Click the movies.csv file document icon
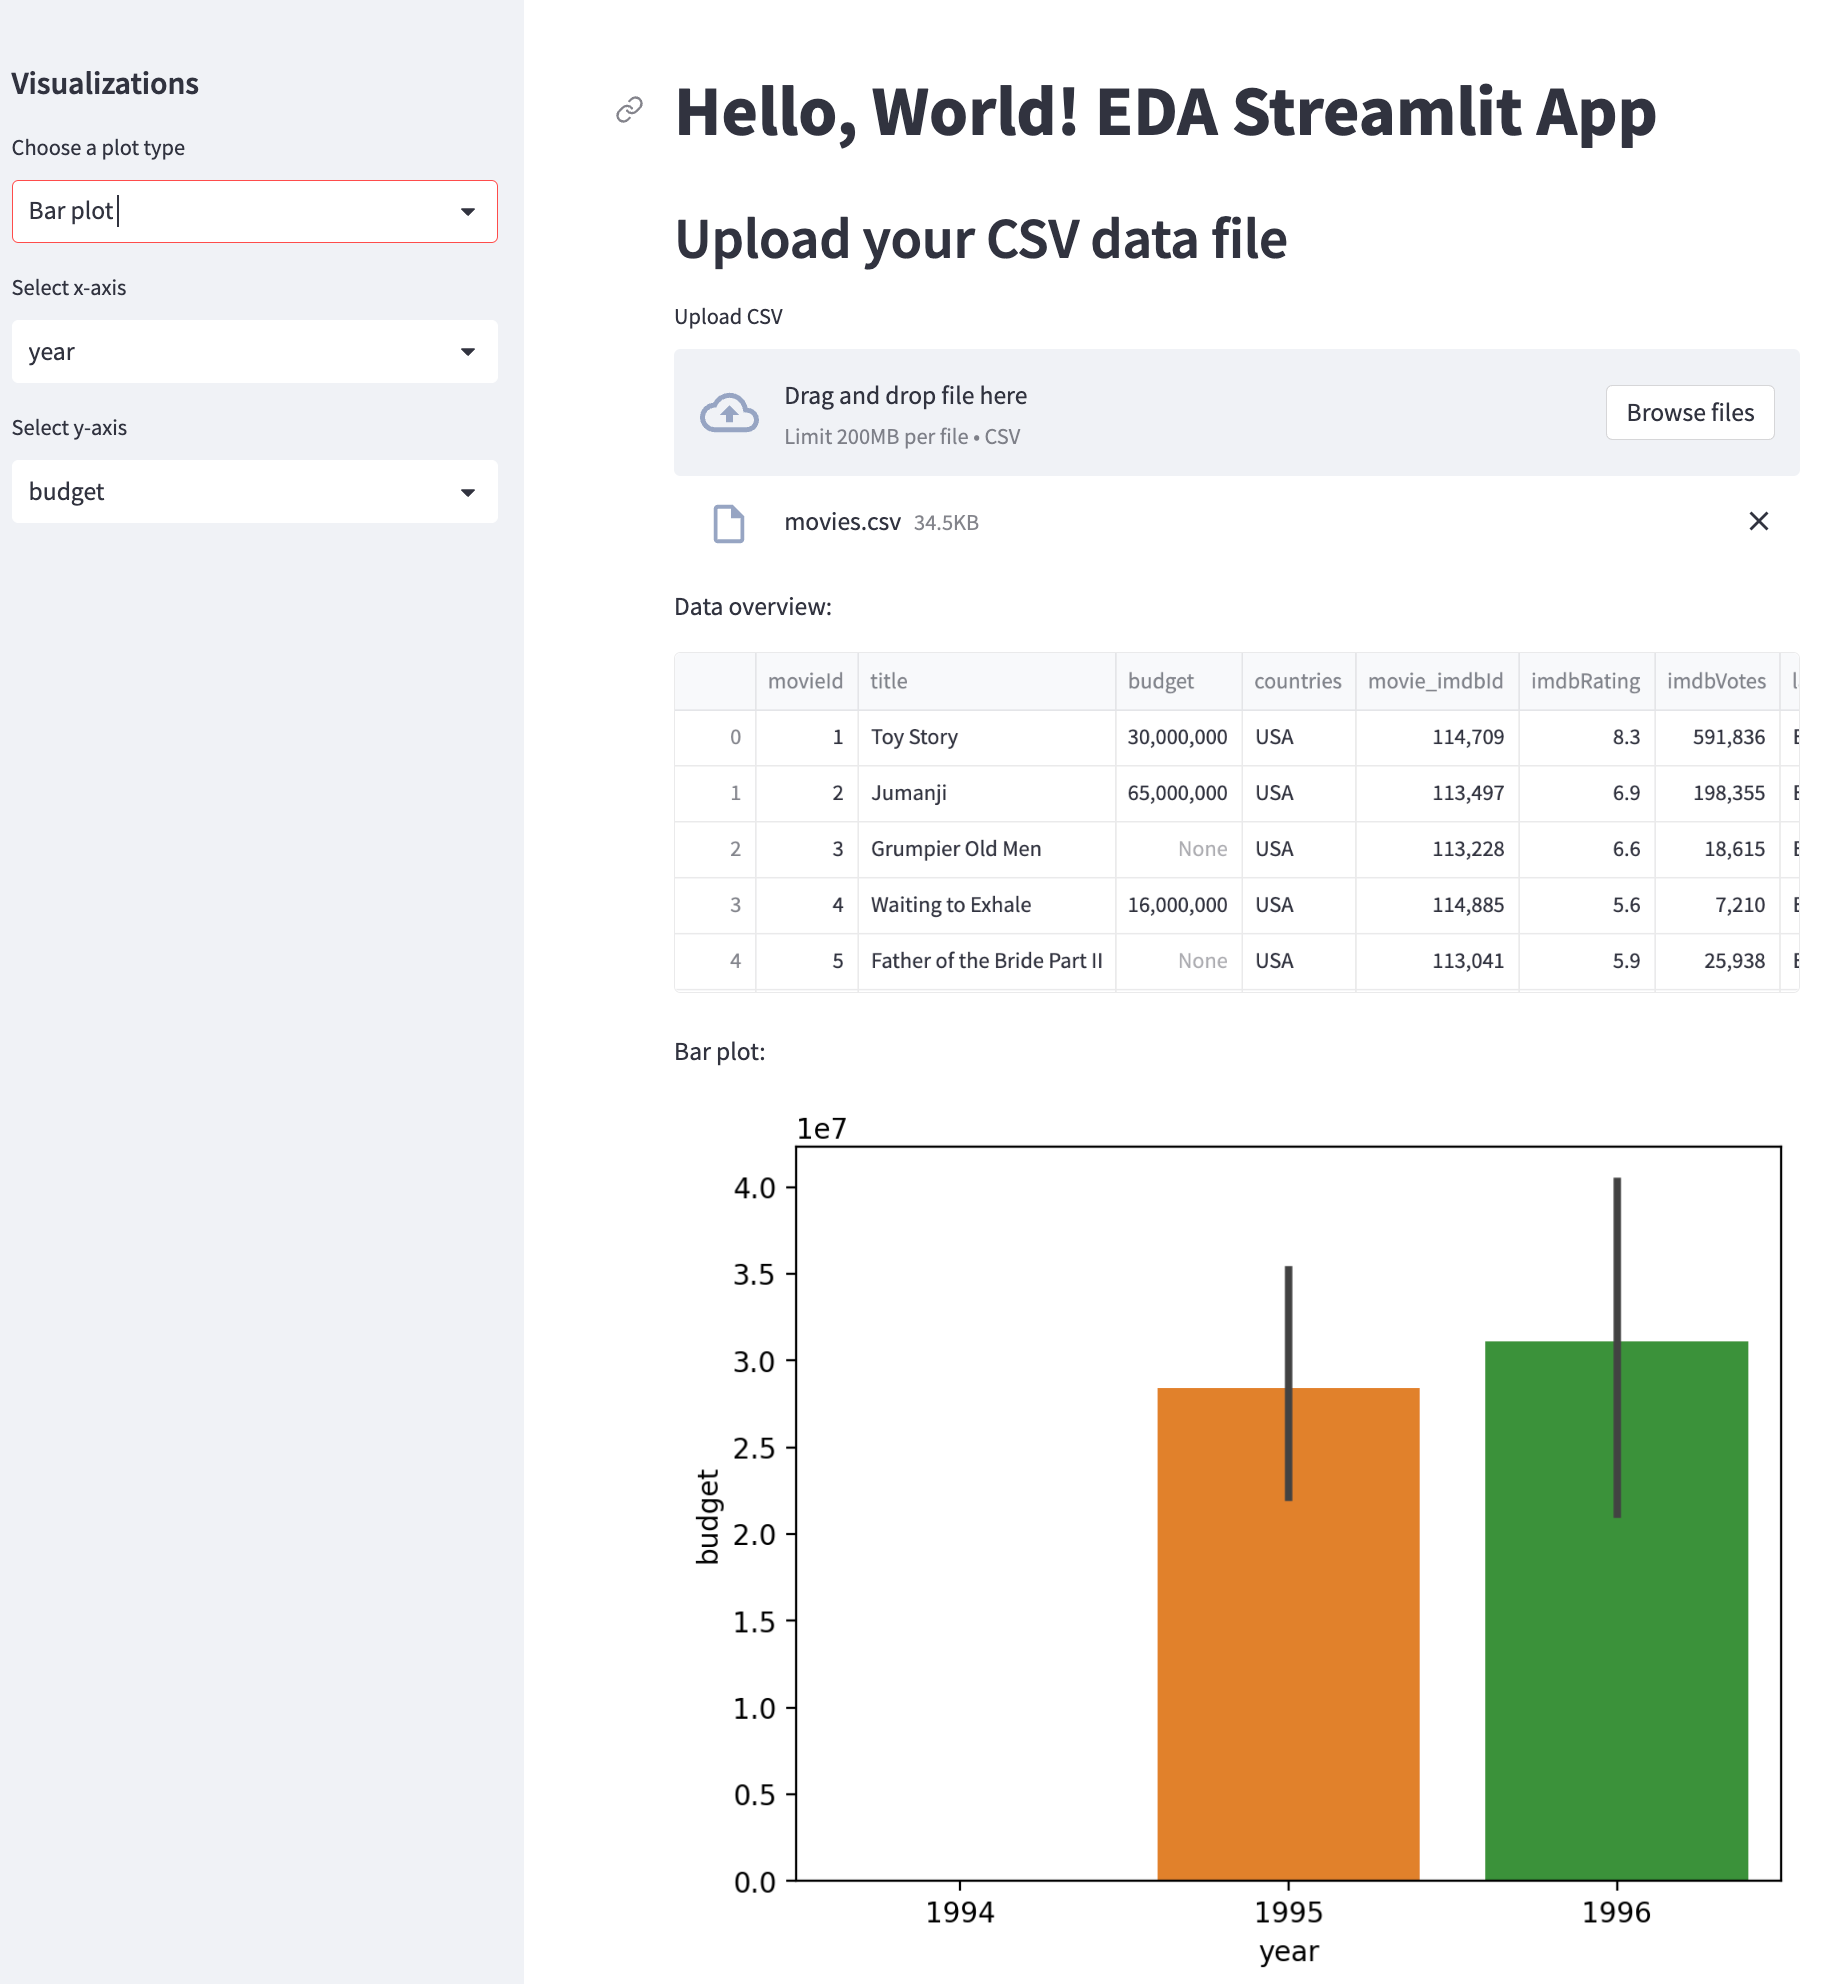1830x1984 pixels. [x=729, y=523]
